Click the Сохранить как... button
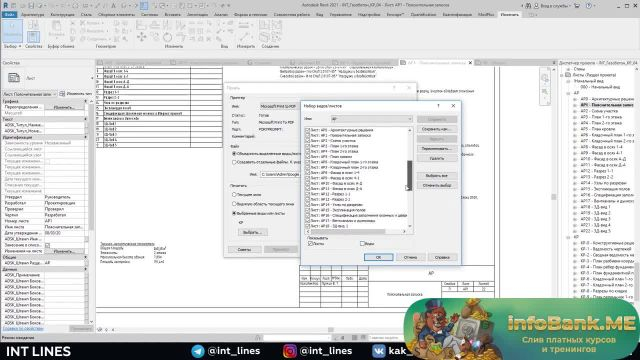The image size is (640, 360). coord(437,129)
